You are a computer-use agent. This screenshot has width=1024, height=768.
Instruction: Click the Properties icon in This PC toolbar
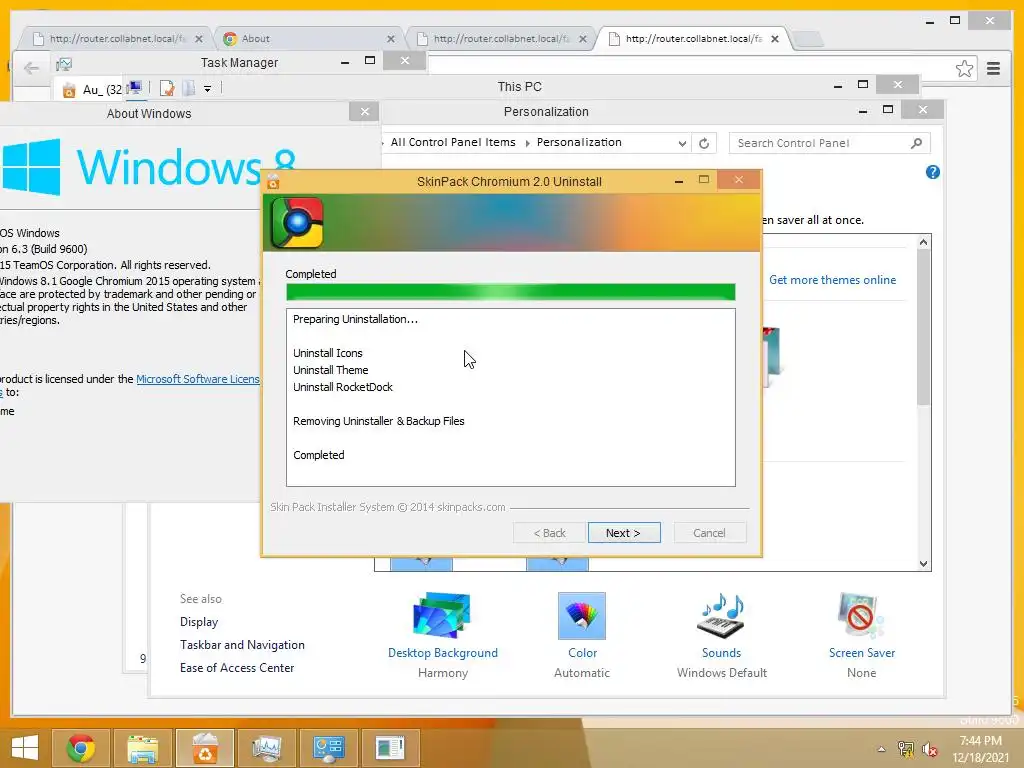pos(167,88)
